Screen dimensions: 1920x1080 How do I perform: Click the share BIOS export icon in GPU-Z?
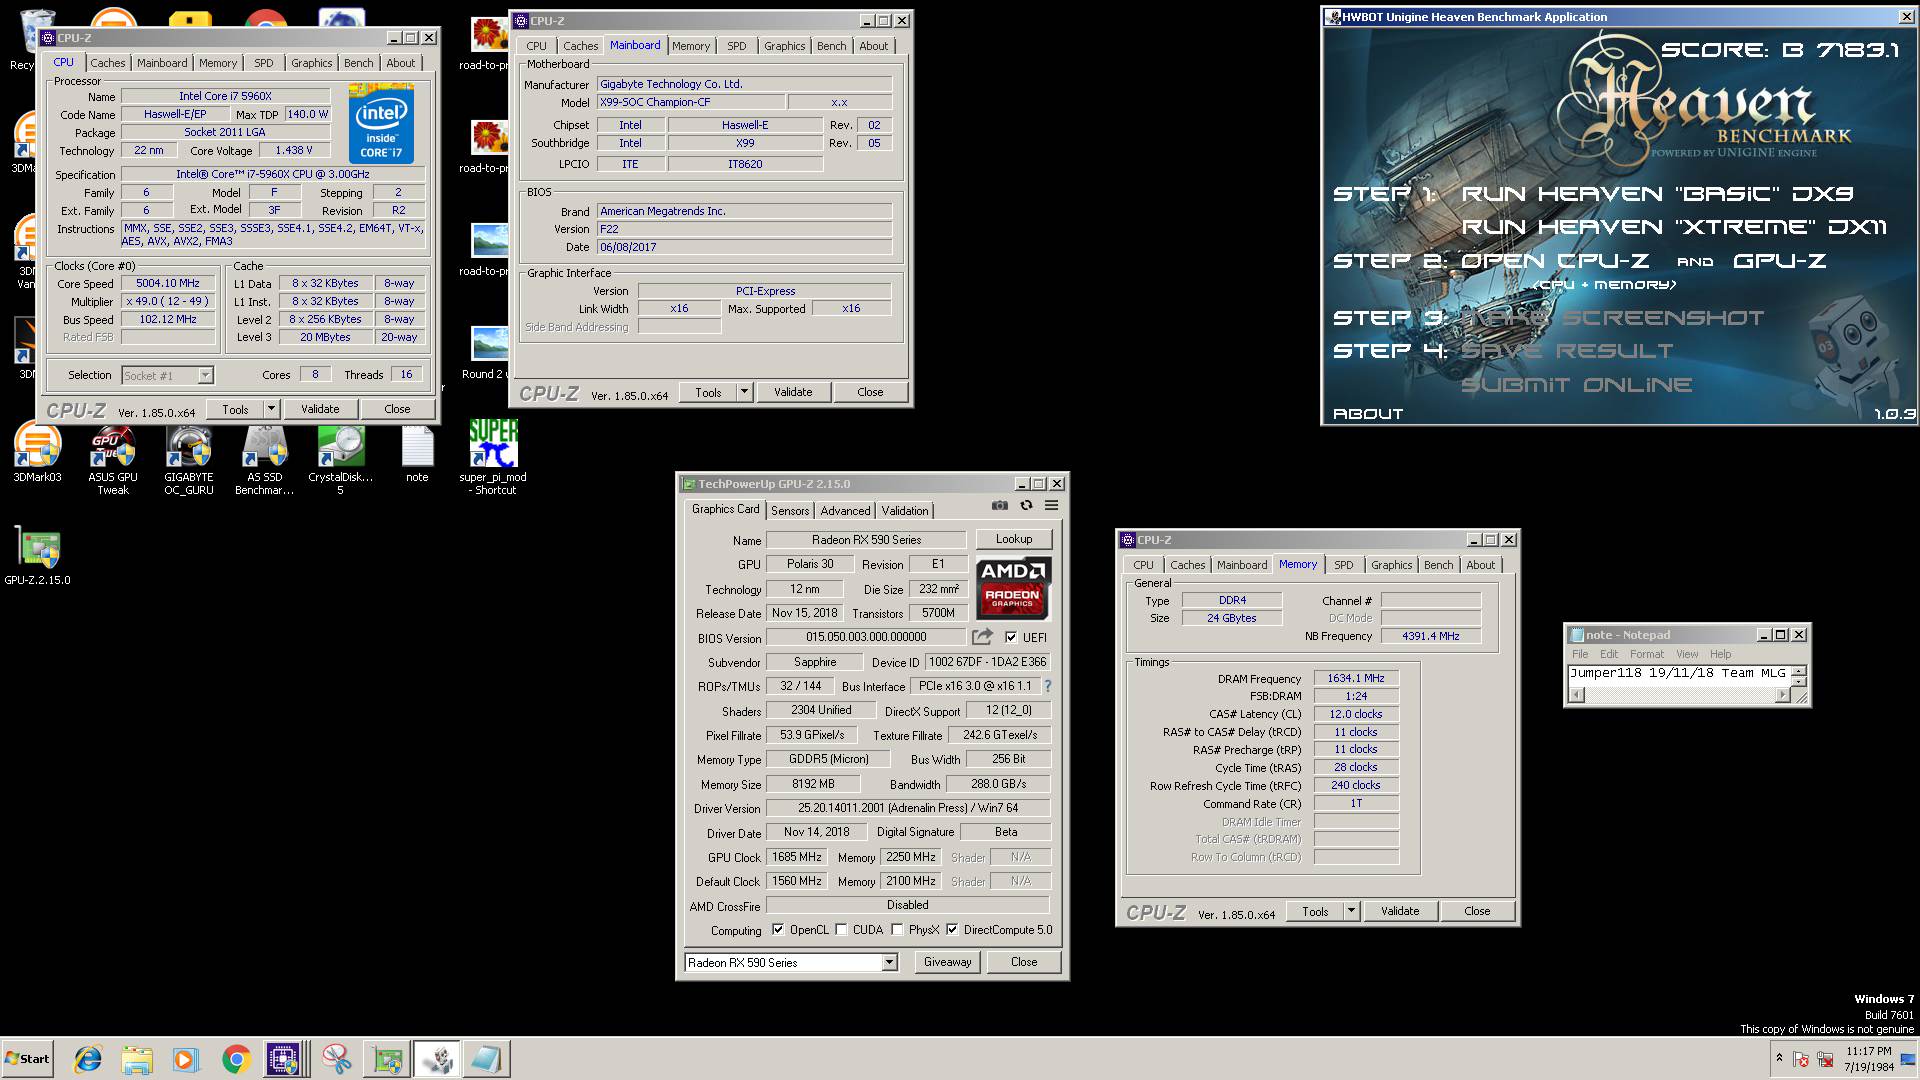tap(982, 637)
